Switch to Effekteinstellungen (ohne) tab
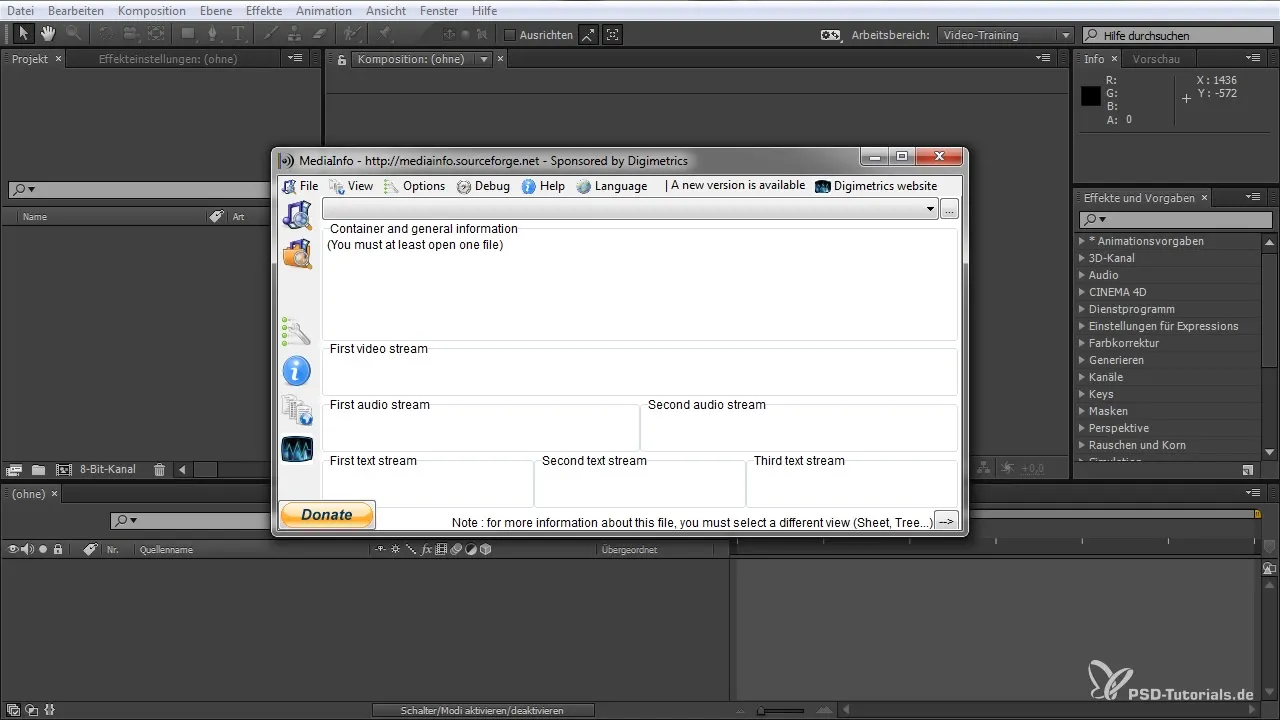The image size is (1280, 720). pyautogui.click(x=166, y=59)
